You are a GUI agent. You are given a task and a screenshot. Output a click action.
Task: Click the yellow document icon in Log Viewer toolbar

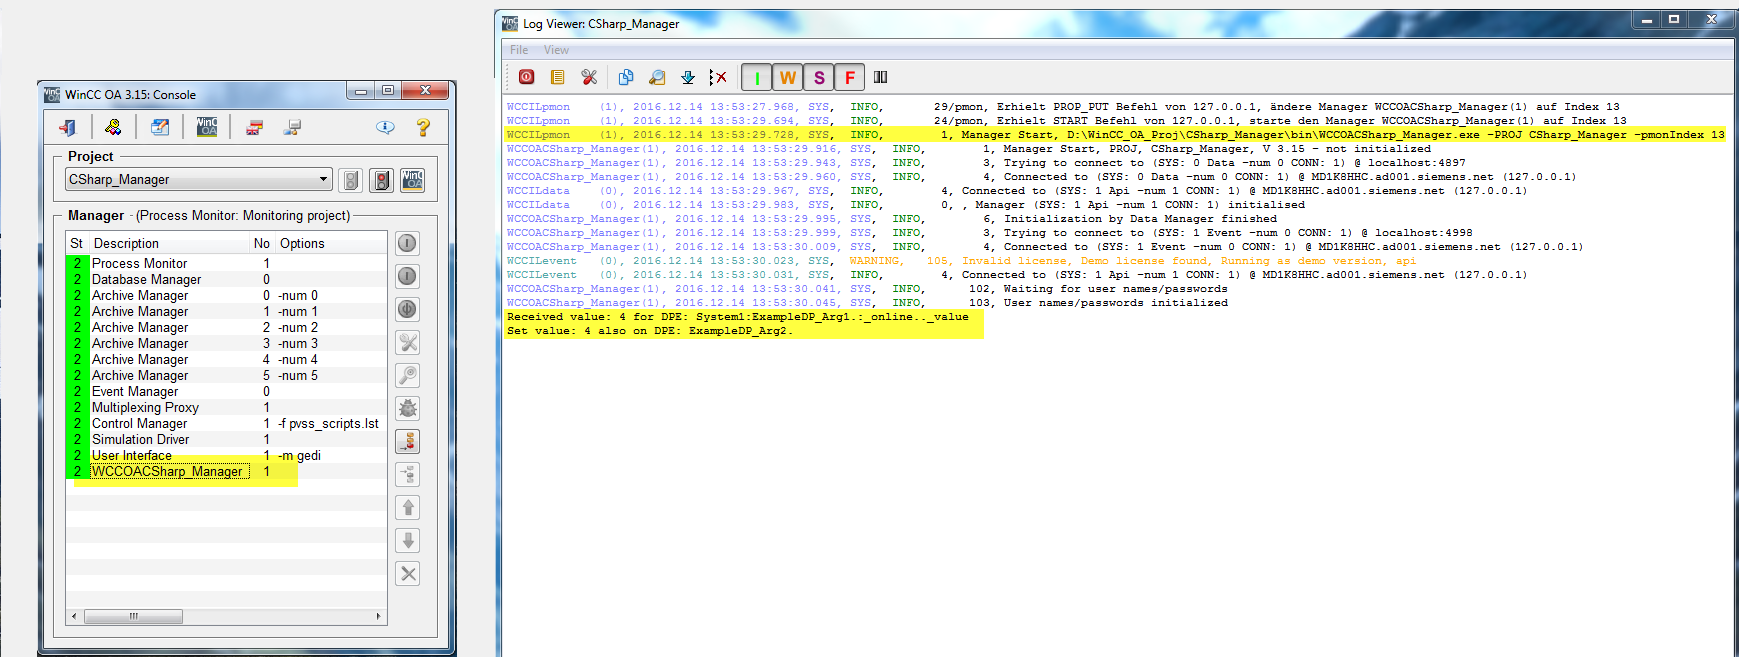point(558,77)
